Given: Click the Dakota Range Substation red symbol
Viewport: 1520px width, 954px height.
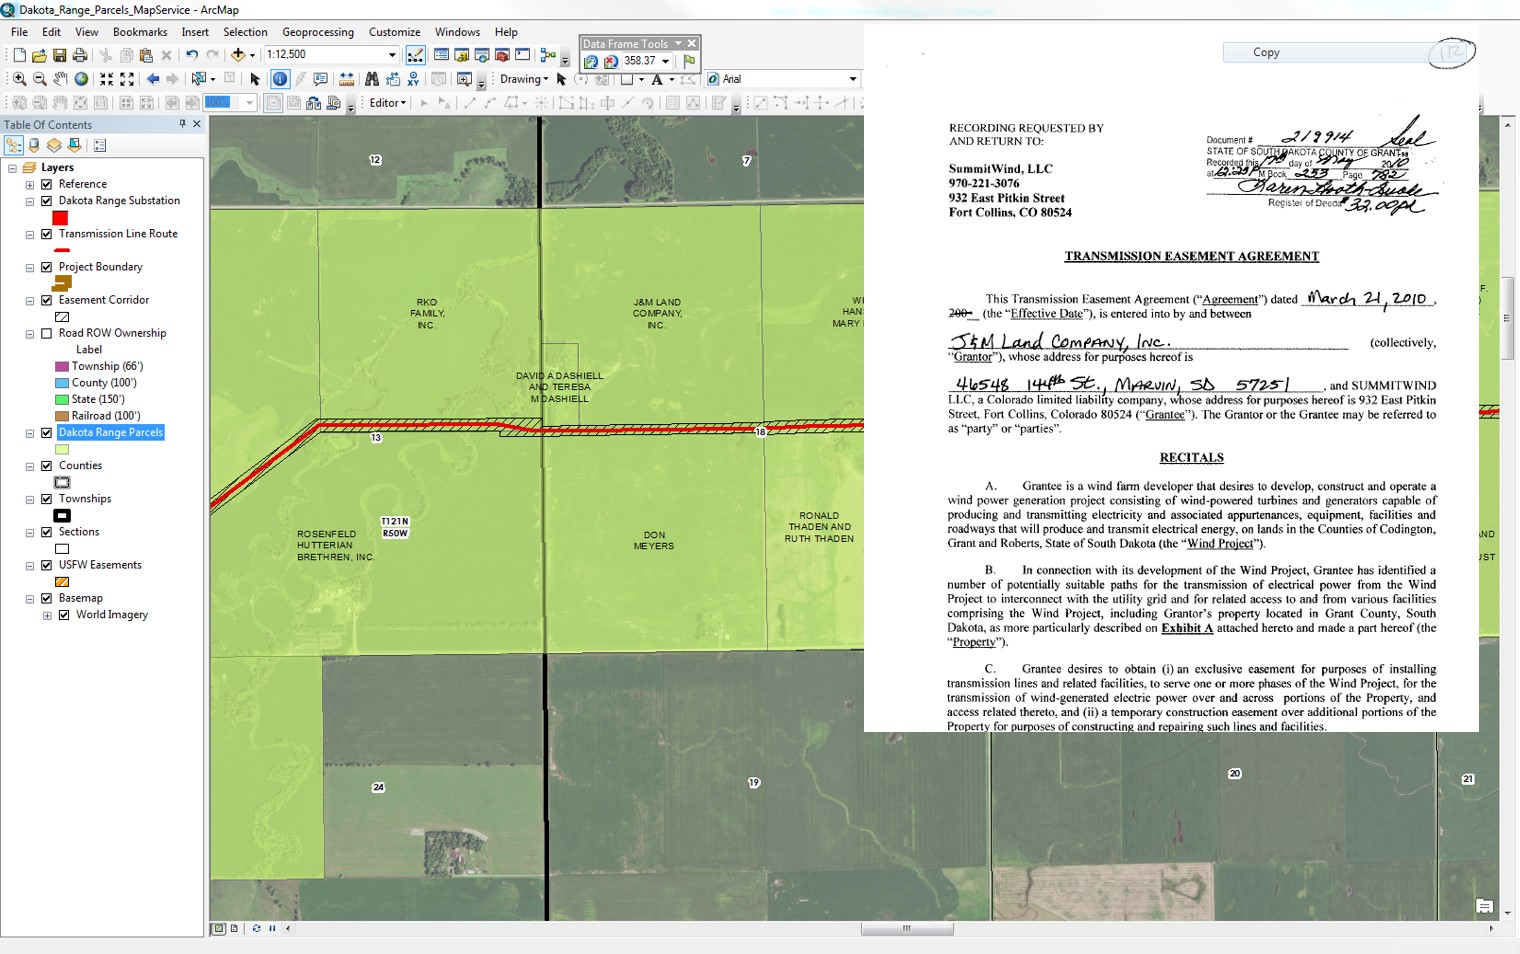Looking at the screenshot, I should 60,218.
